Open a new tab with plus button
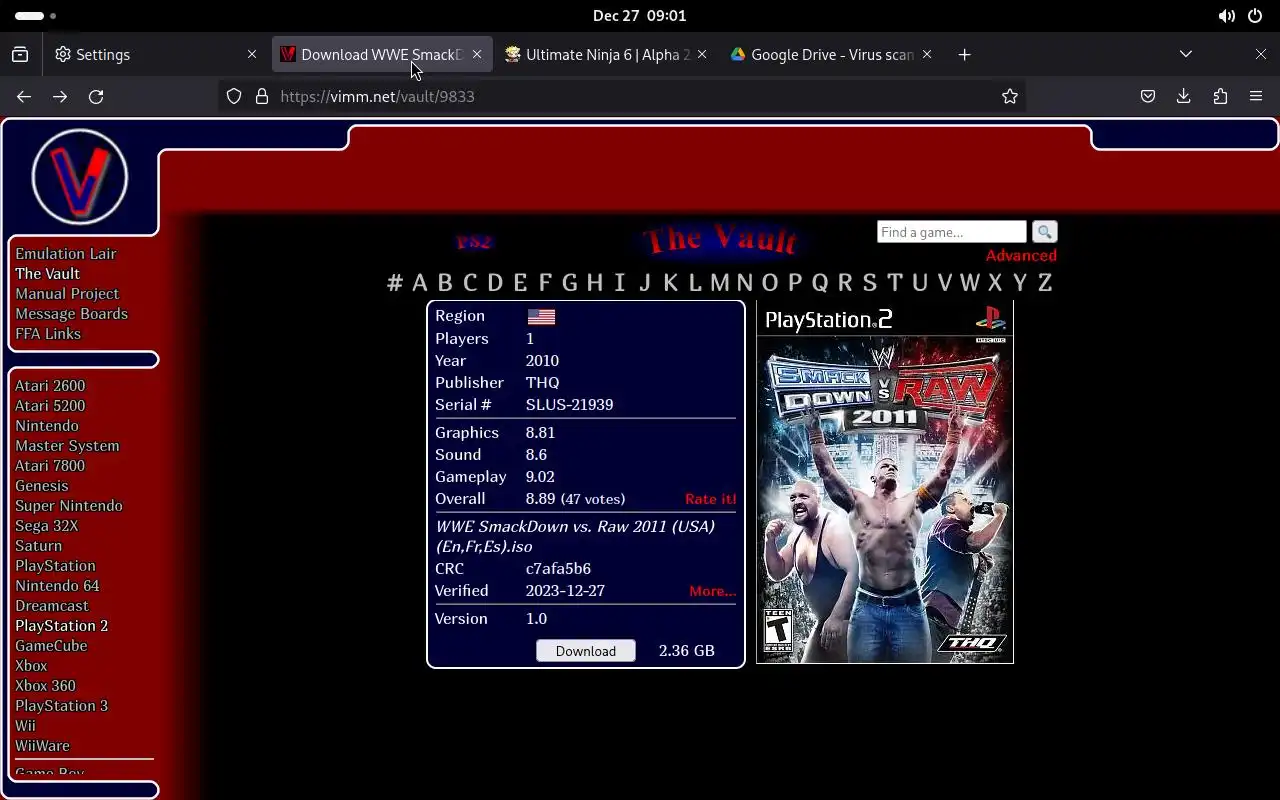Screen dimensions: 1280x800 964,54
